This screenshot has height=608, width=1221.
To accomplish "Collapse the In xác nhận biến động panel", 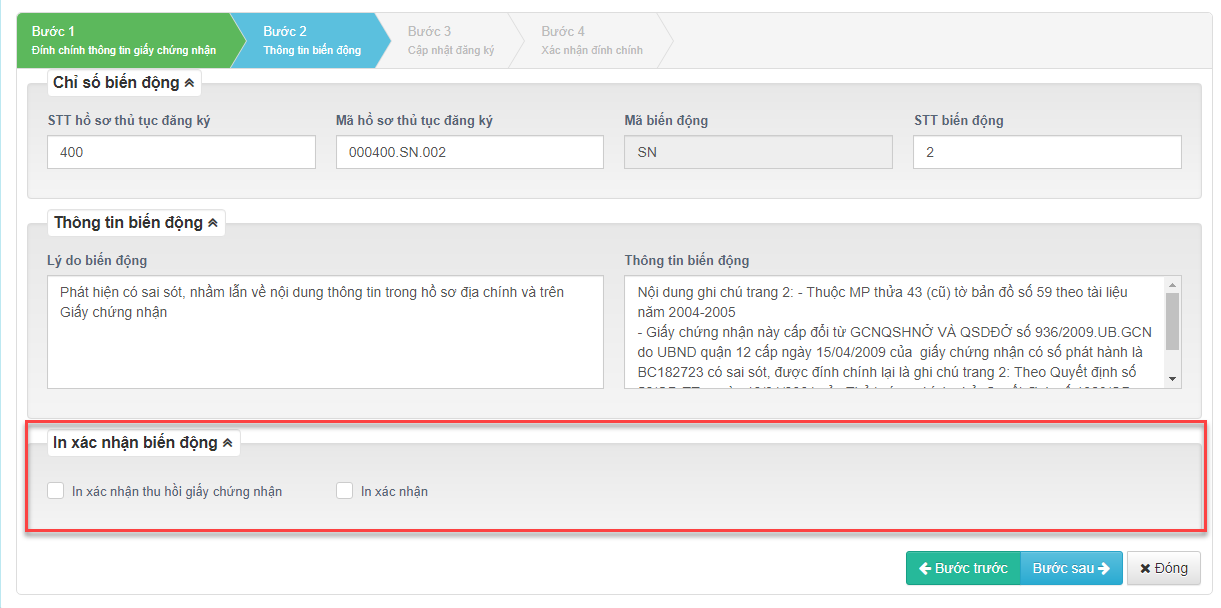I will point(227,443).
